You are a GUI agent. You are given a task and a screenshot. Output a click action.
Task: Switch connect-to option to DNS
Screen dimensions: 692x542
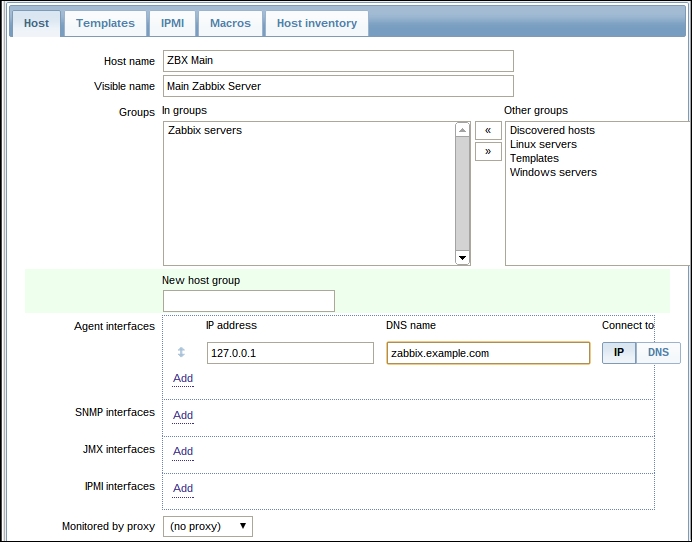(x=658, y=353)
